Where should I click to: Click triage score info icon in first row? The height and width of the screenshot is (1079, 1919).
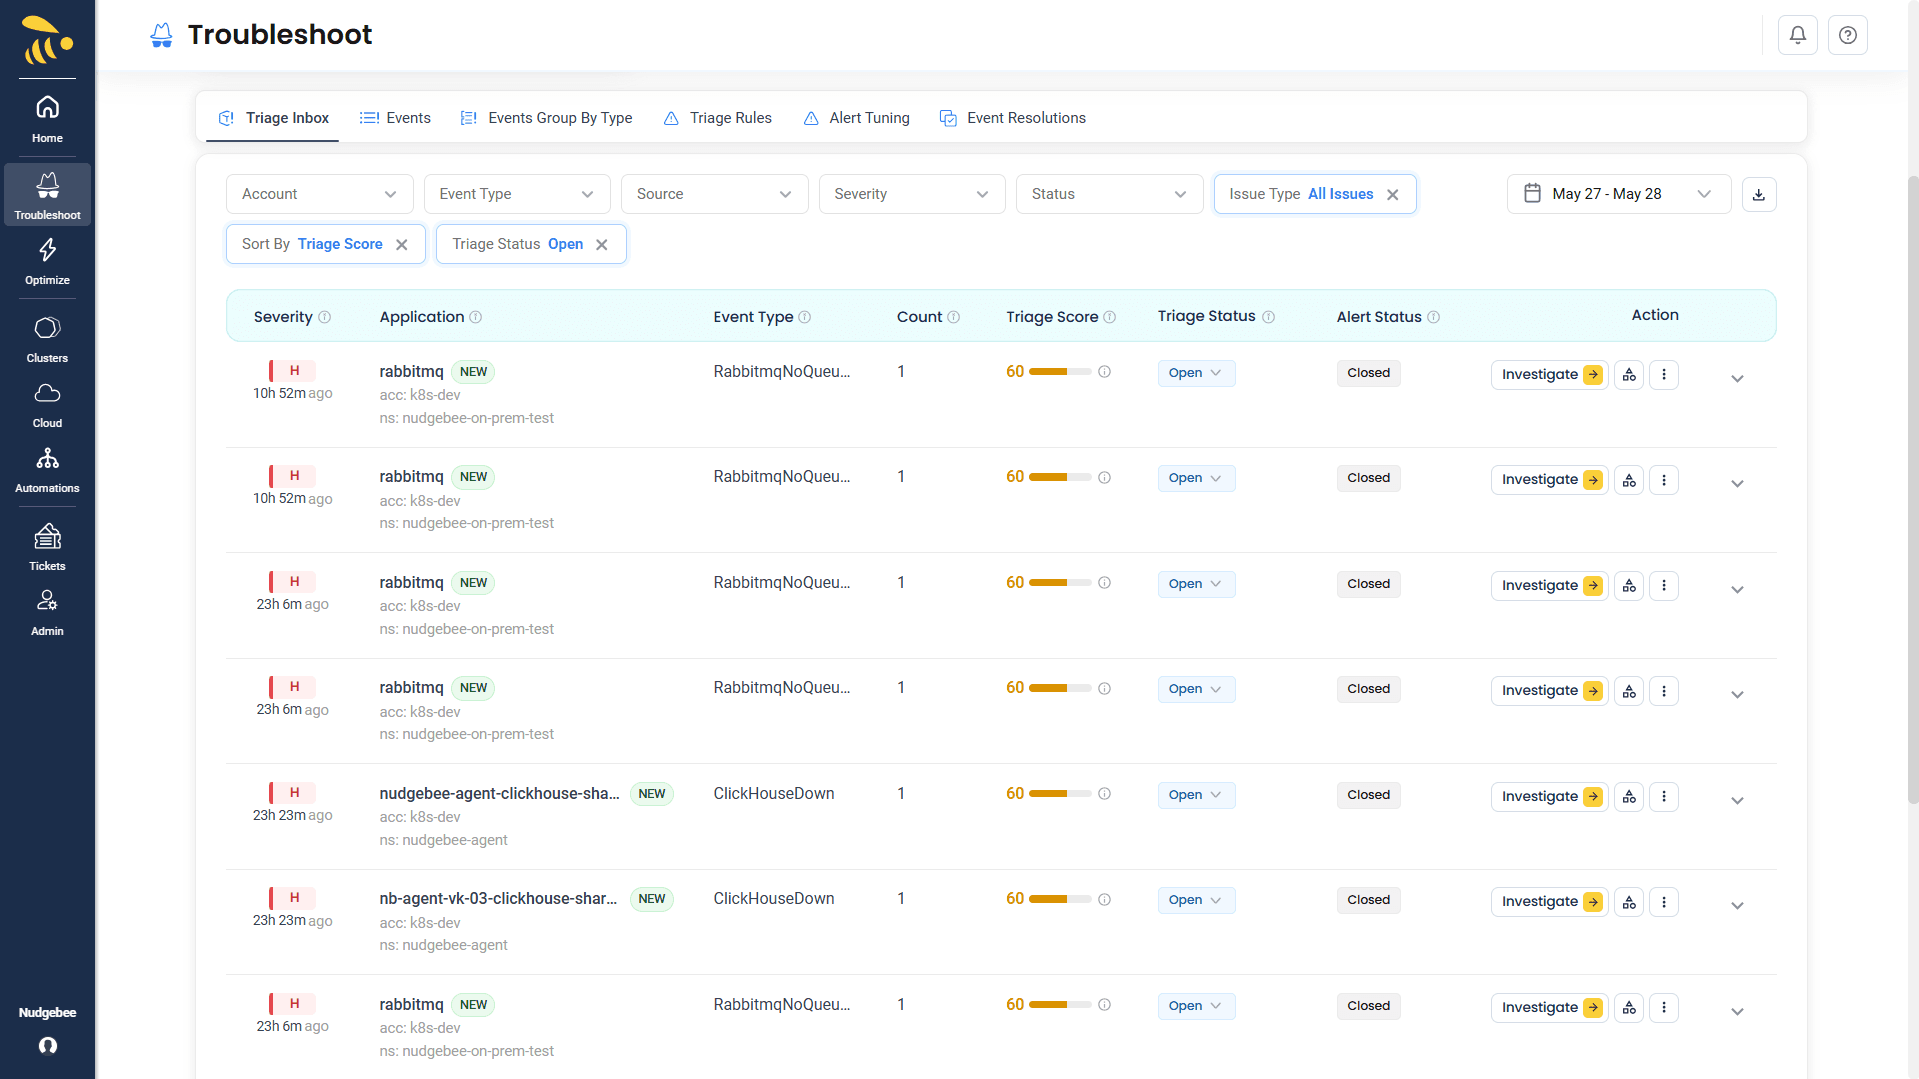(1104, 372)
